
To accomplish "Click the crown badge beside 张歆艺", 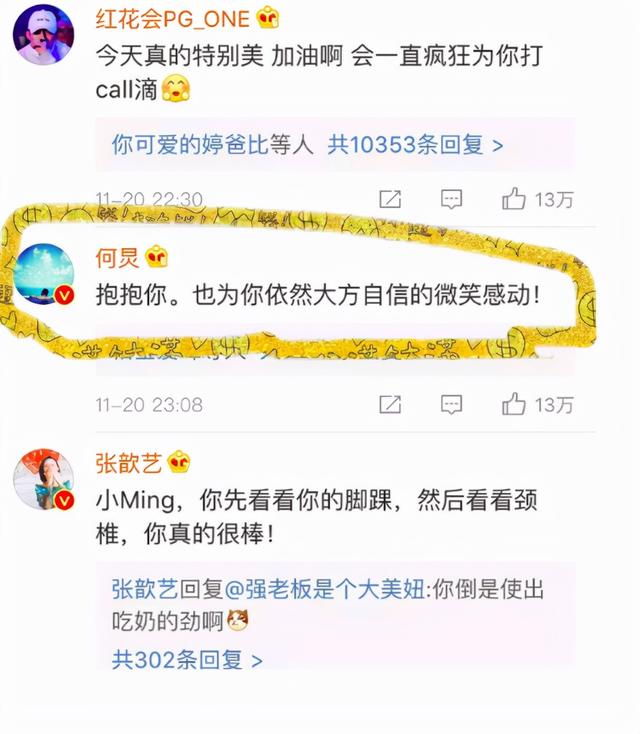I will [179, 462].
